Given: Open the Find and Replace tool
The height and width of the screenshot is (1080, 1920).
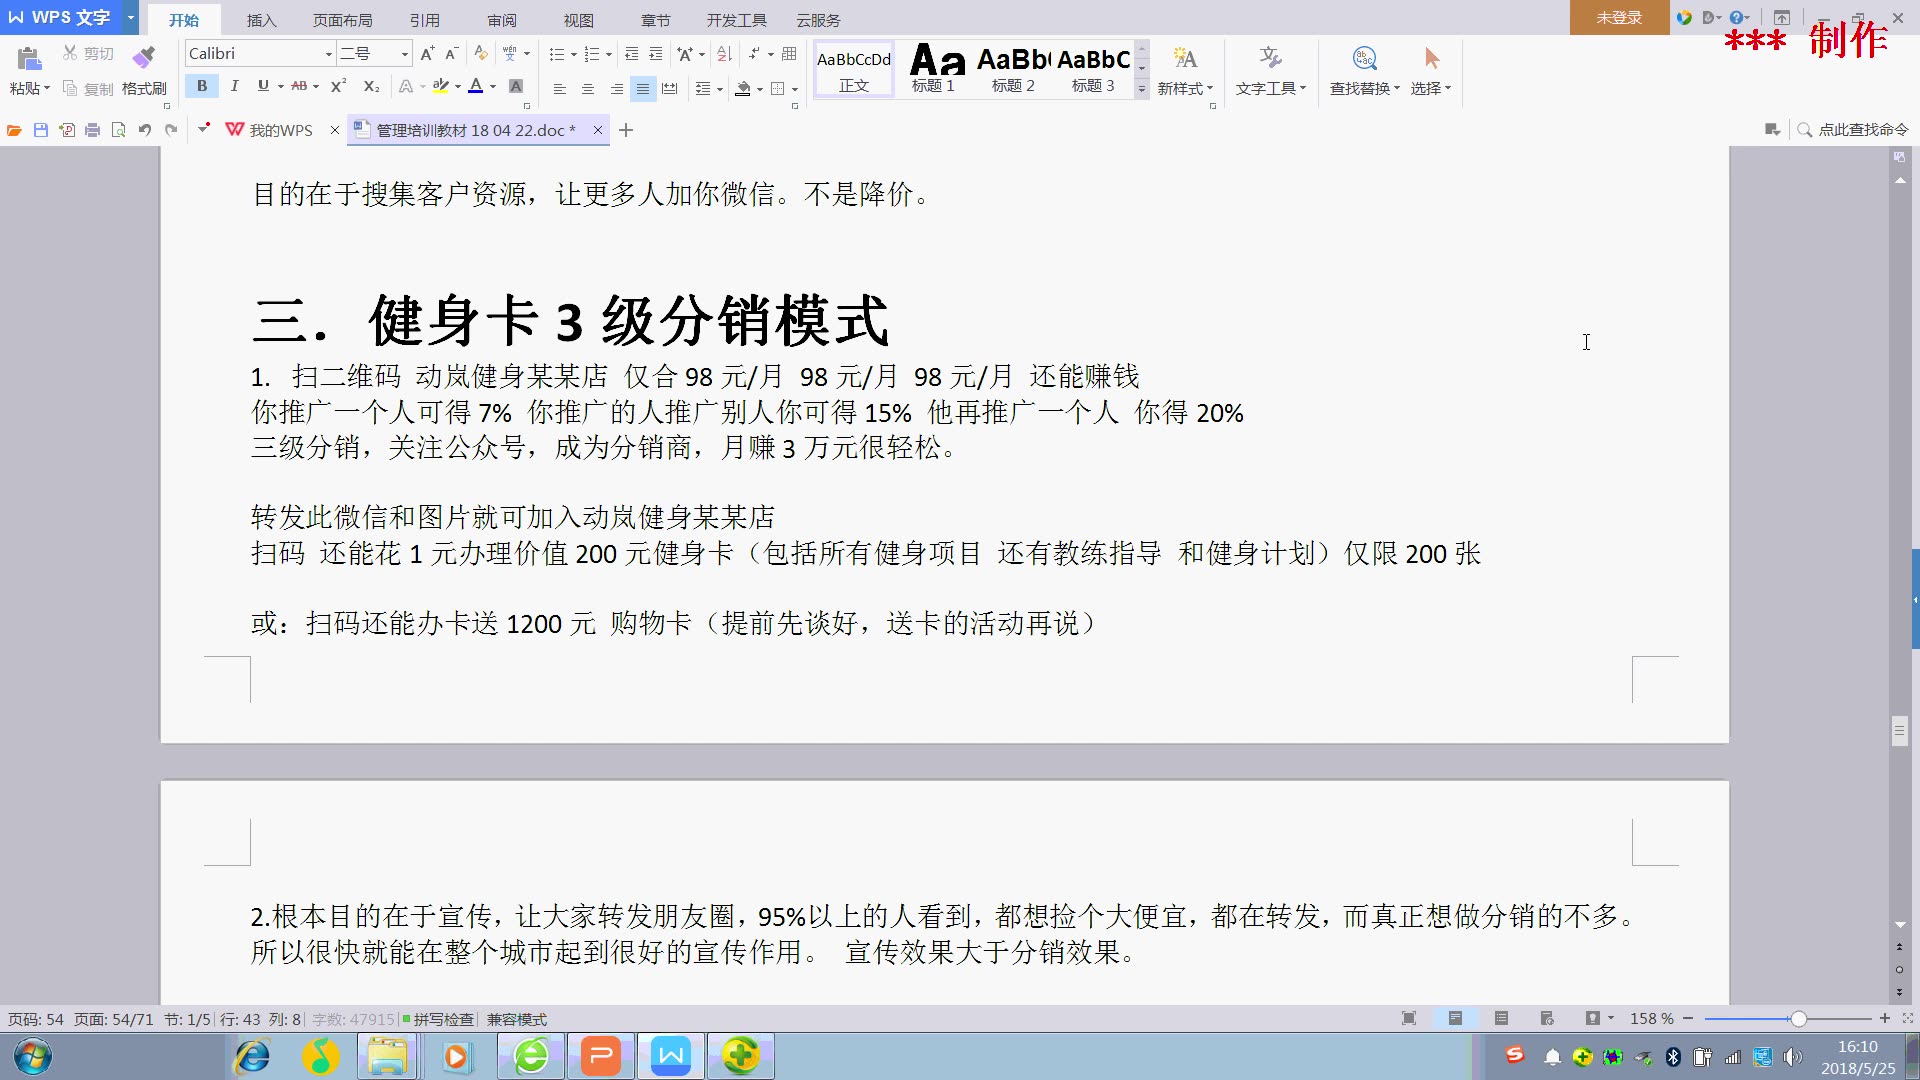Looking at the screenshot, I should [1363, 70].
